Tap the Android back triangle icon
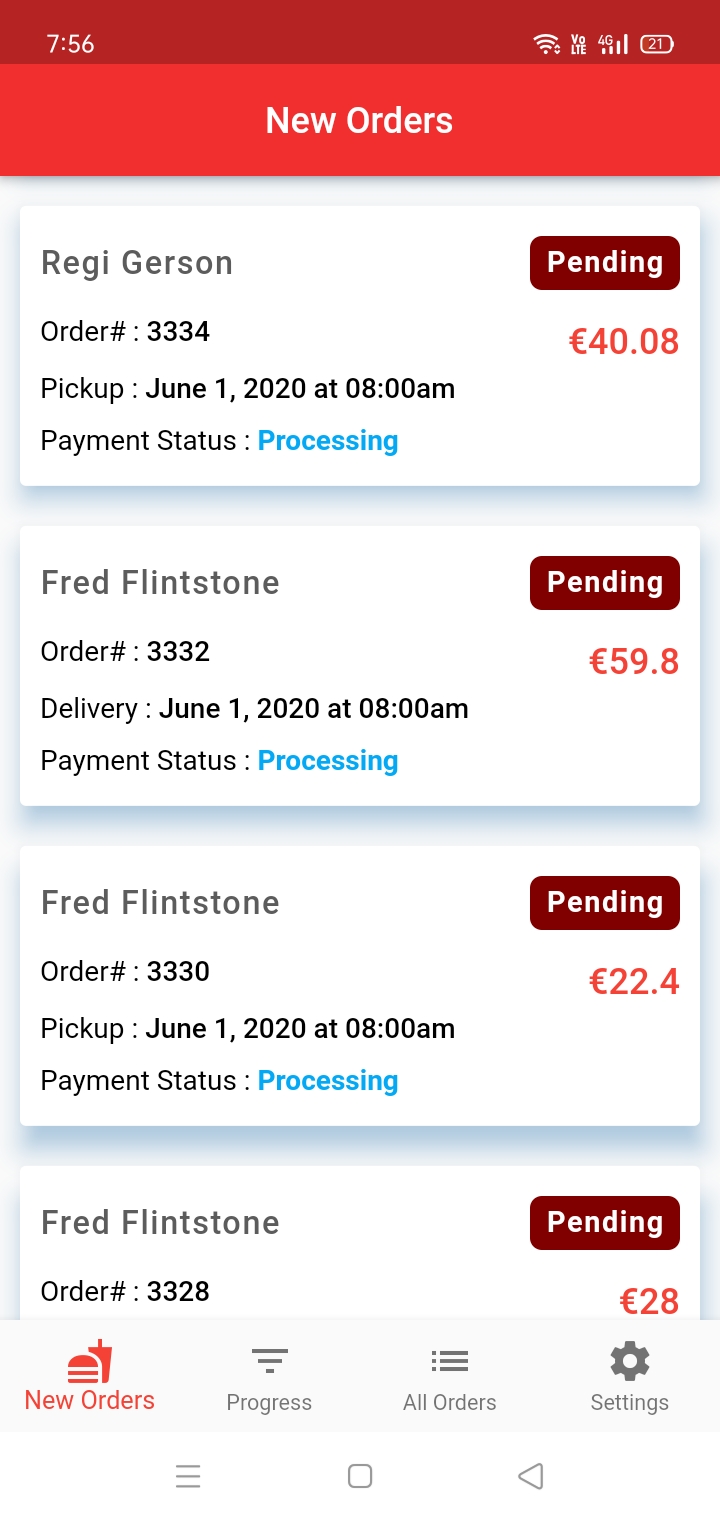This screenshot has width=720, height=1520. (531, 1476)
